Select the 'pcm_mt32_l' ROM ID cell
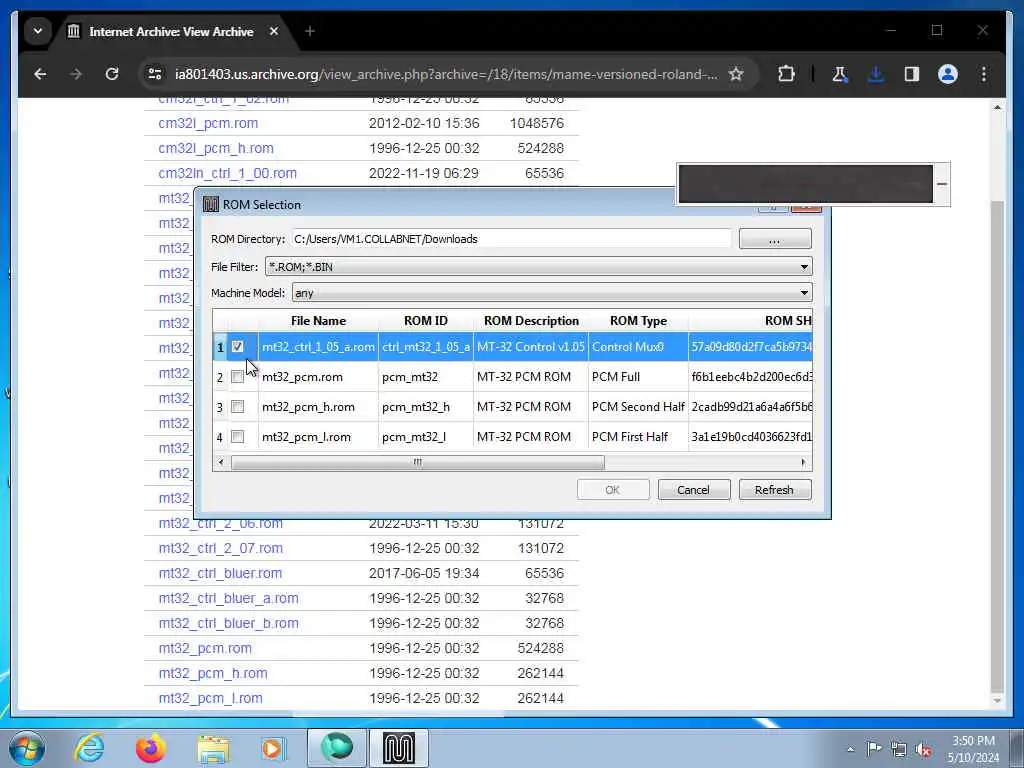 click(426, 437)
